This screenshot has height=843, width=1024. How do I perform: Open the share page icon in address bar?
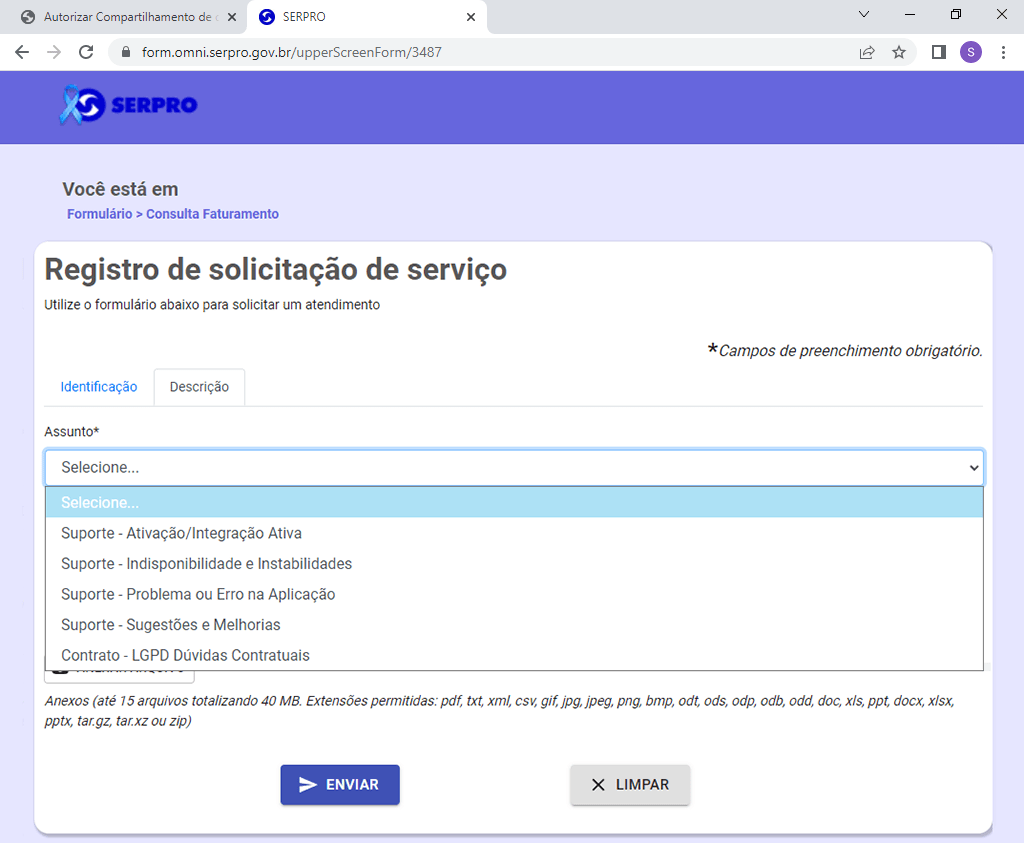coord(867,52)
